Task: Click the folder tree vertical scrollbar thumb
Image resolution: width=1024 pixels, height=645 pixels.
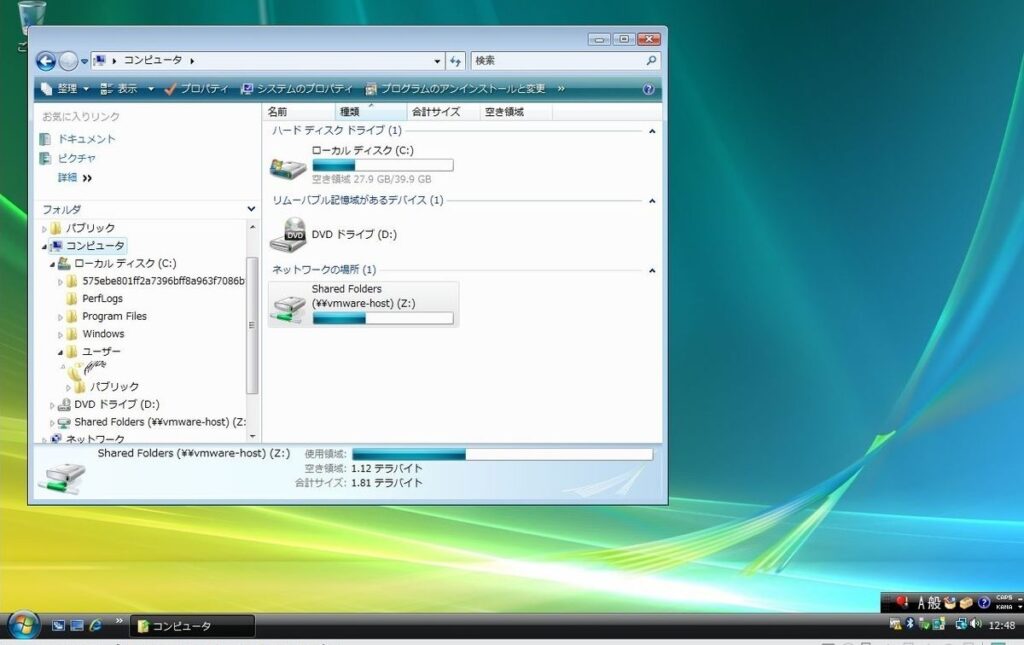Action: coord(252,325)
